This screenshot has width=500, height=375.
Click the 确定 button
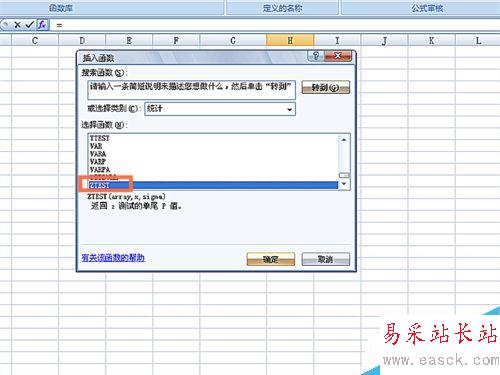[x=271, y=259]
